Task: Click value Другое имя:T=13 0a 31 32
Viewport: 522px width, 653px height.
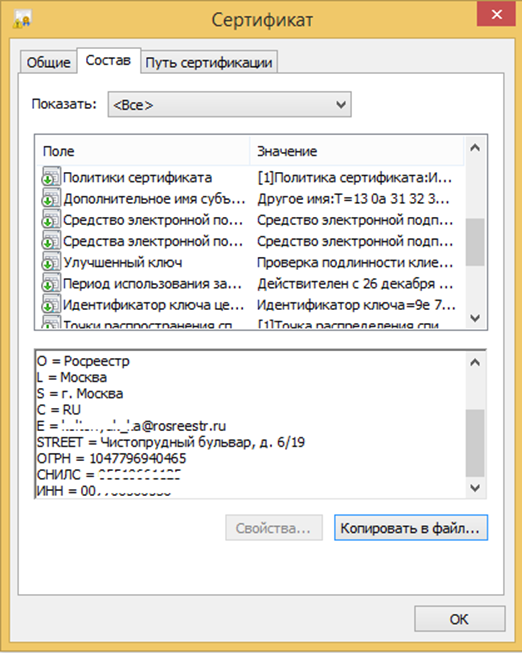Action: pos(353,199)
